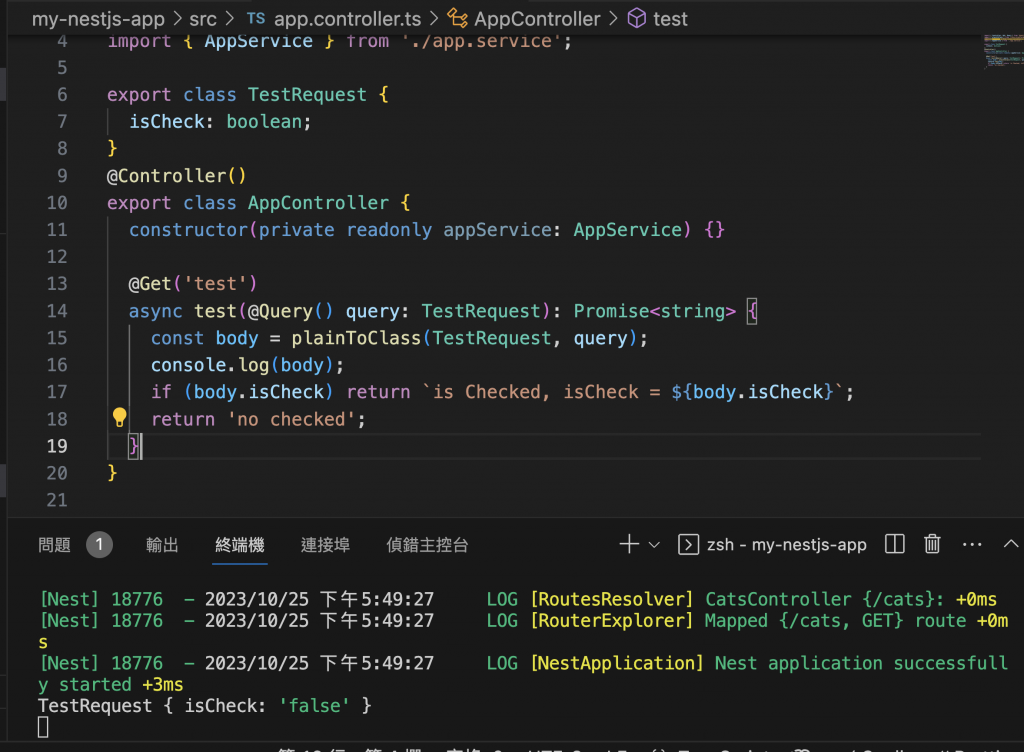Click the terminal cursor prompt
The height and width of the screenshot is (752, 1024).
[x=43, y=727]
